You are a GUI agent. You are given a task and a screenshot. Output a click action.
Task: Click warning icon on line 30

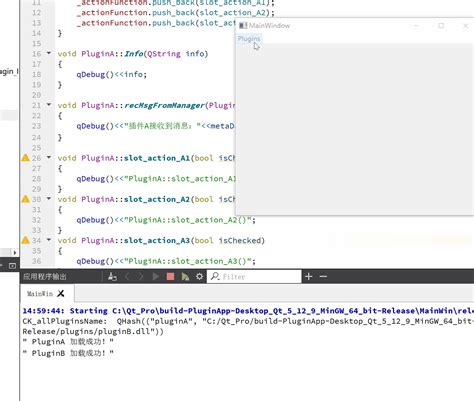click(25, 199)
